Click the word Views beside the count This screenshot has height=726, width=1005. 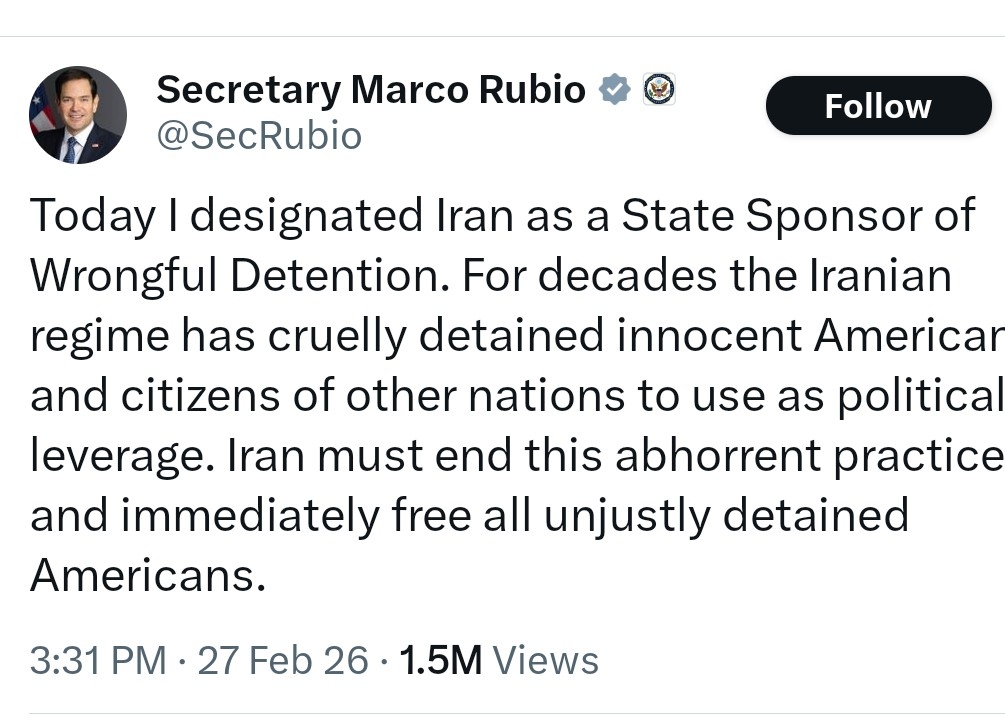coord(546,660)
